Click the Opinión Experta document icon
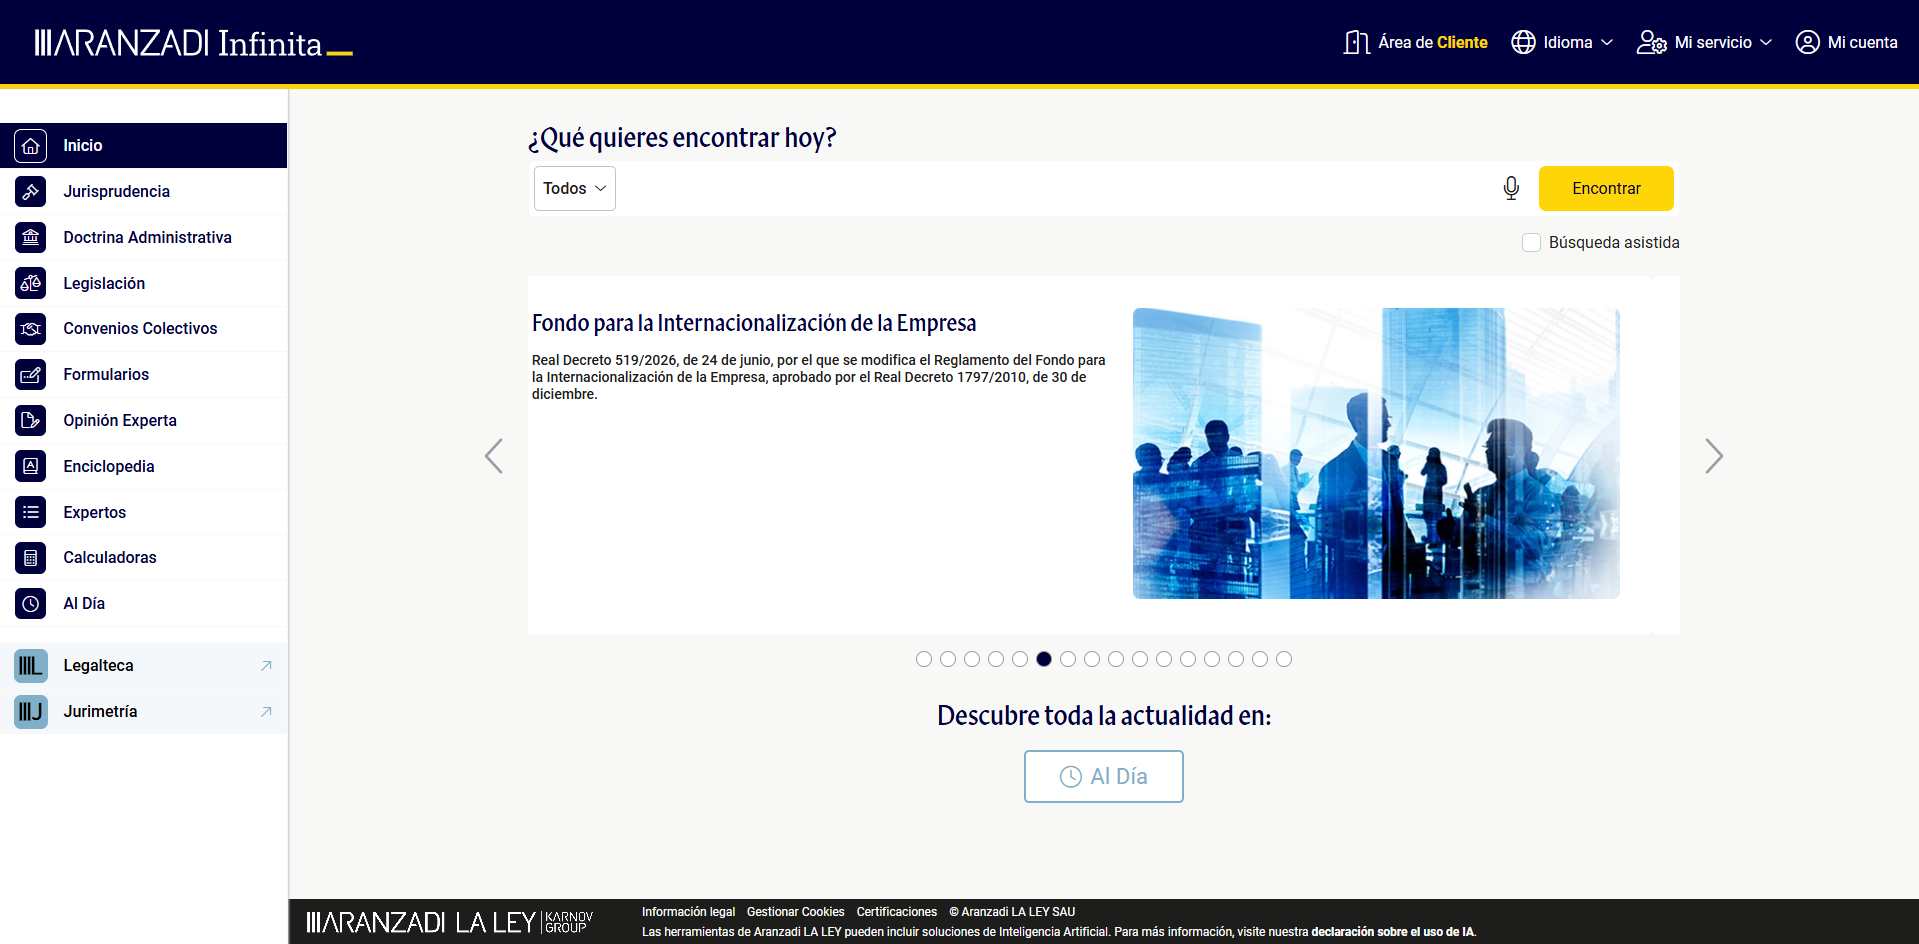Viewport: 1919px width, 944px height. 31,420
